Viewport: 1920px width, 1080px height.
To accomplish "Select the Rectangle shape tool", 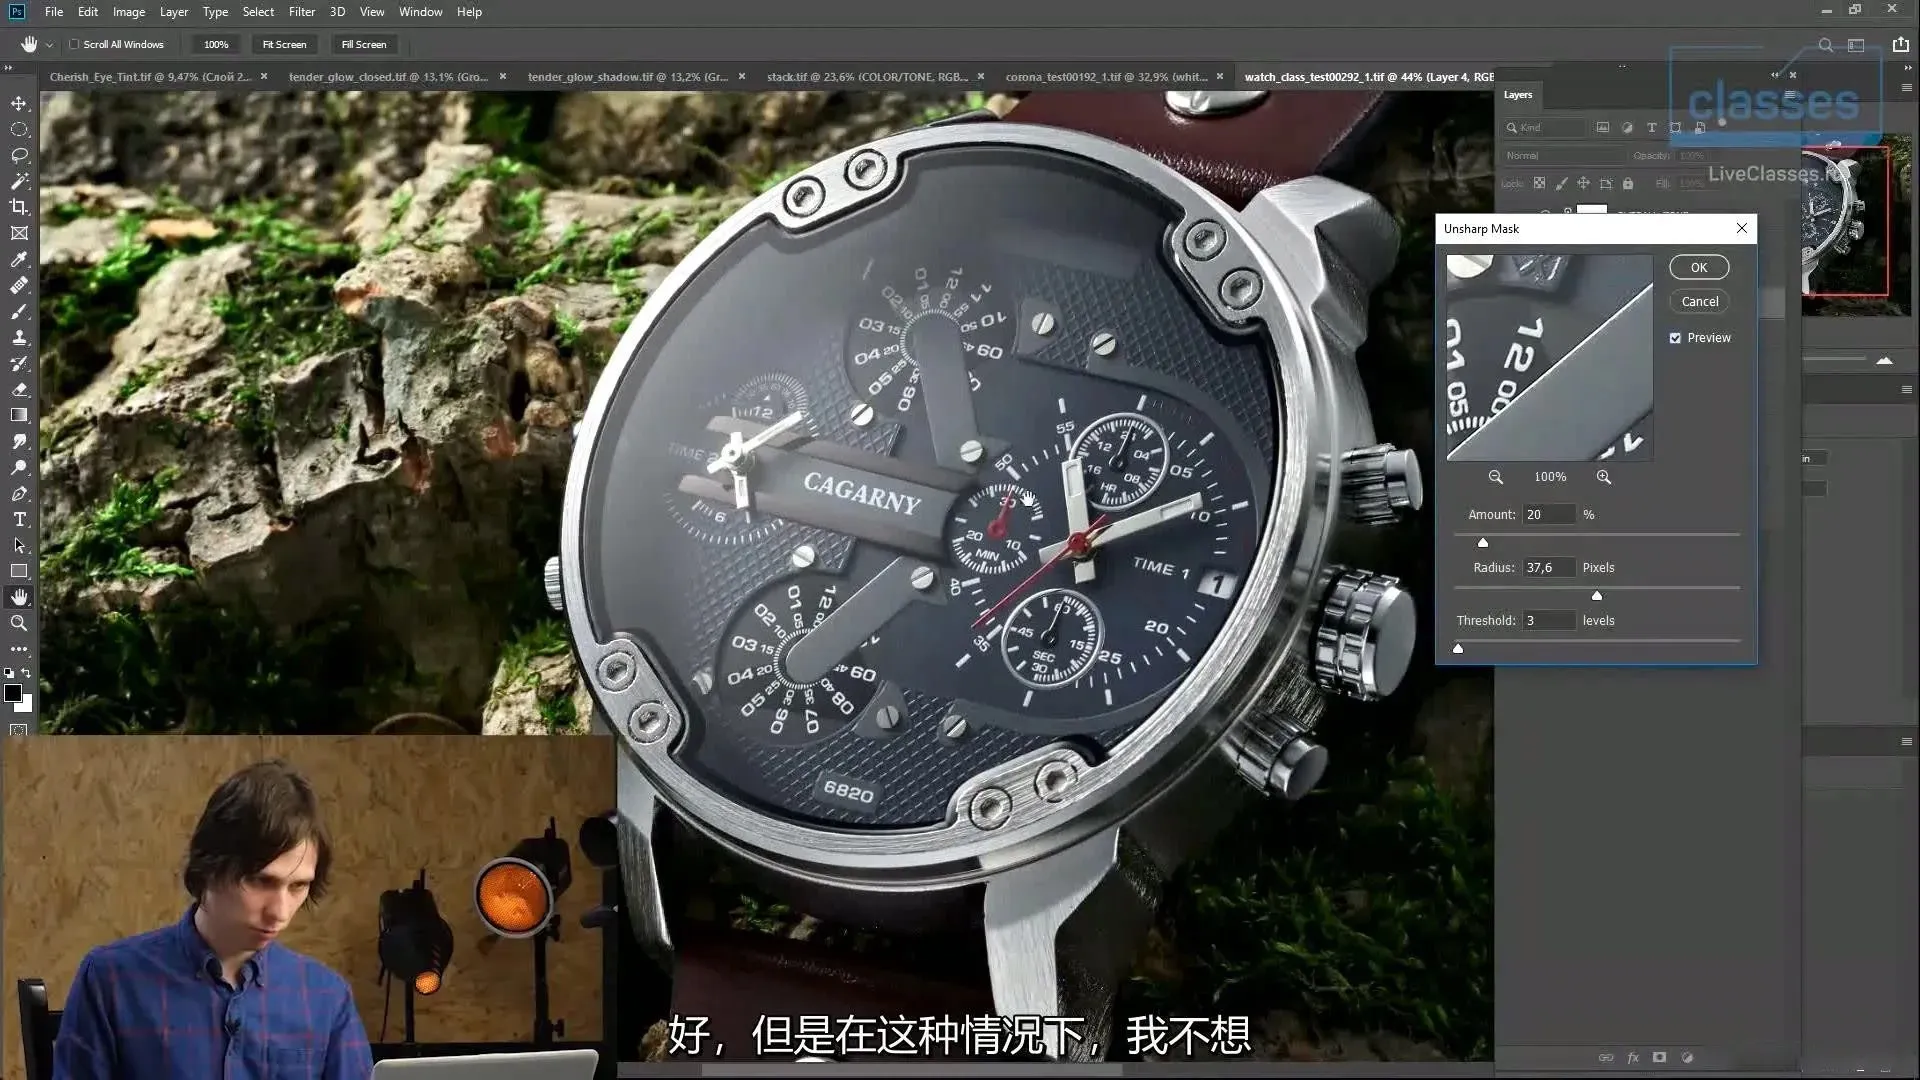I will point(19,571).
